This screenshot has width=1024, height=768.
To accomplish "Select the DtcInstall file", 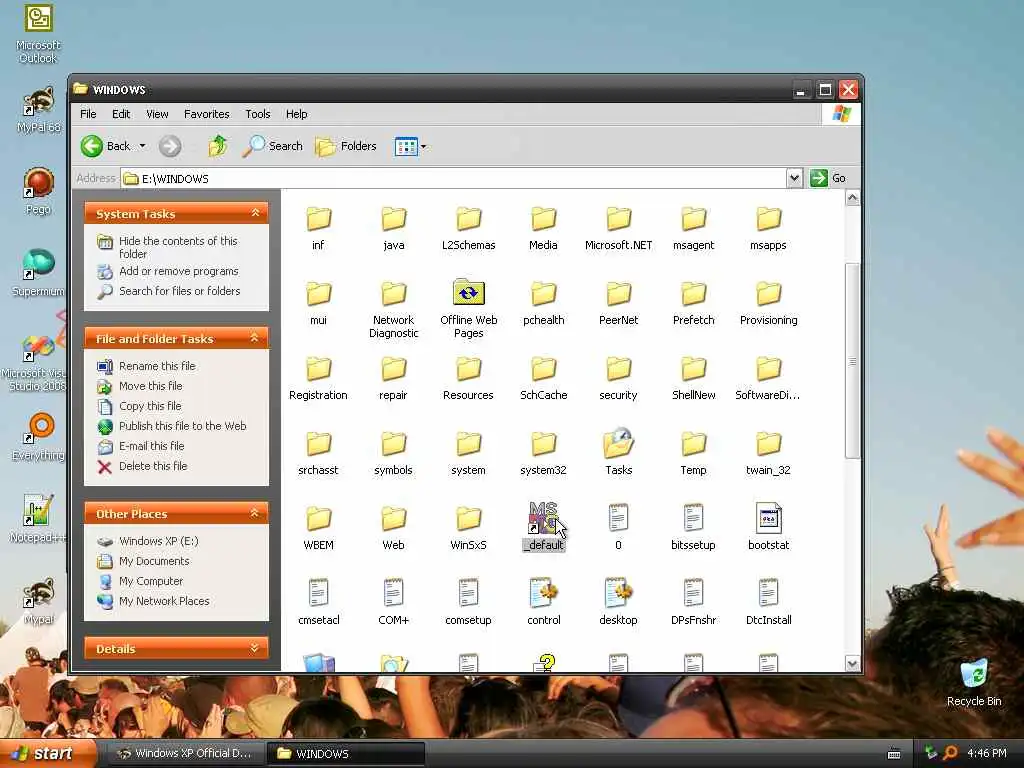I will [x=769, y=602].
